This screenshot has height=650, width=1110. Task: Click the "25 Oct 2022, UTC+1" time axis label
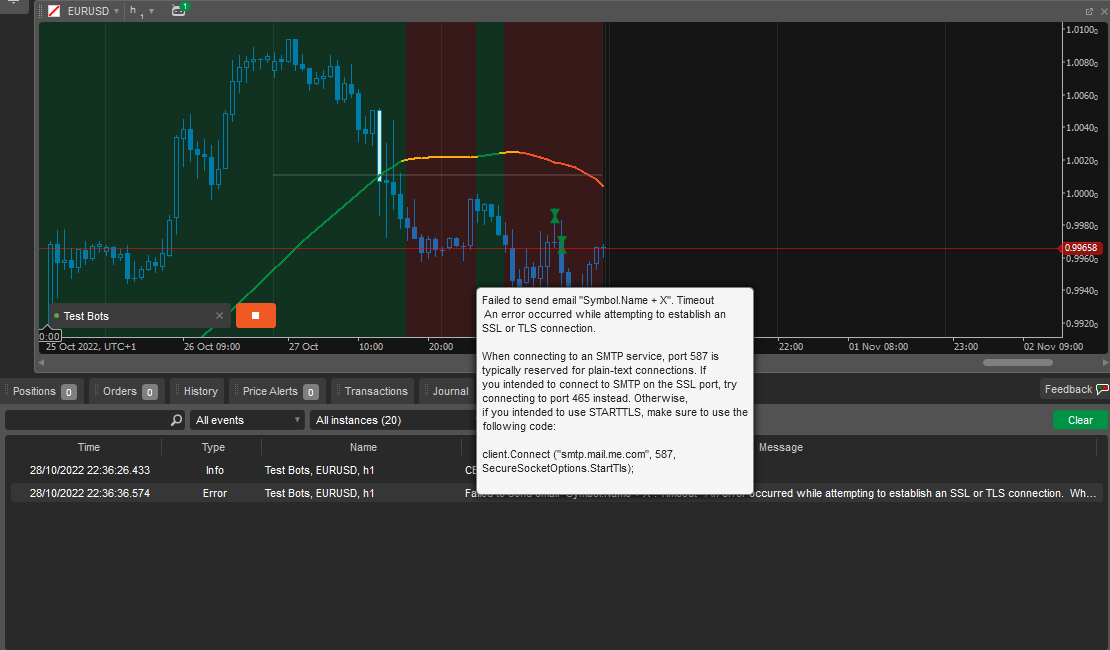click(x=91, y=346)
